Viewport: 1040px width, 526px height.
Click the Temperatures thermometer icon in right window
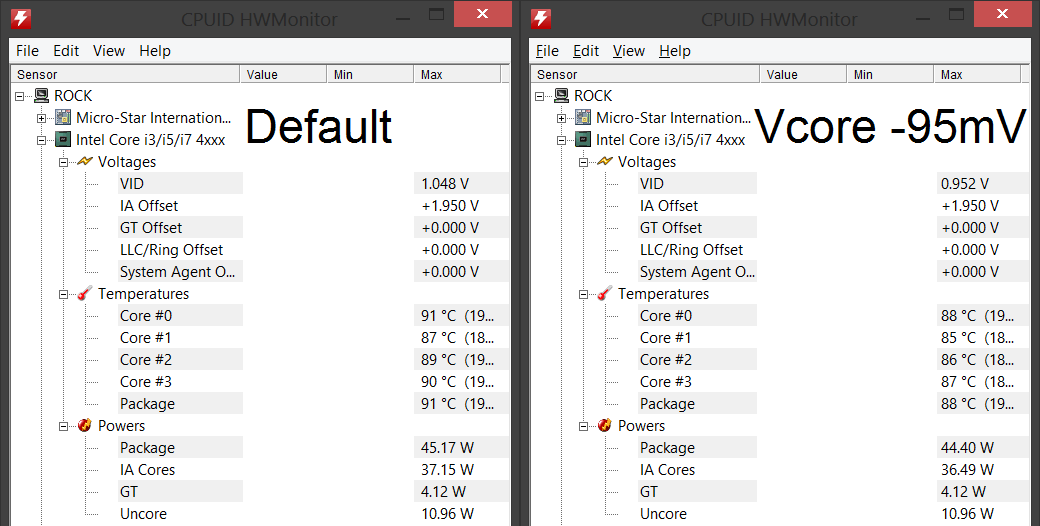coord(604,293)
